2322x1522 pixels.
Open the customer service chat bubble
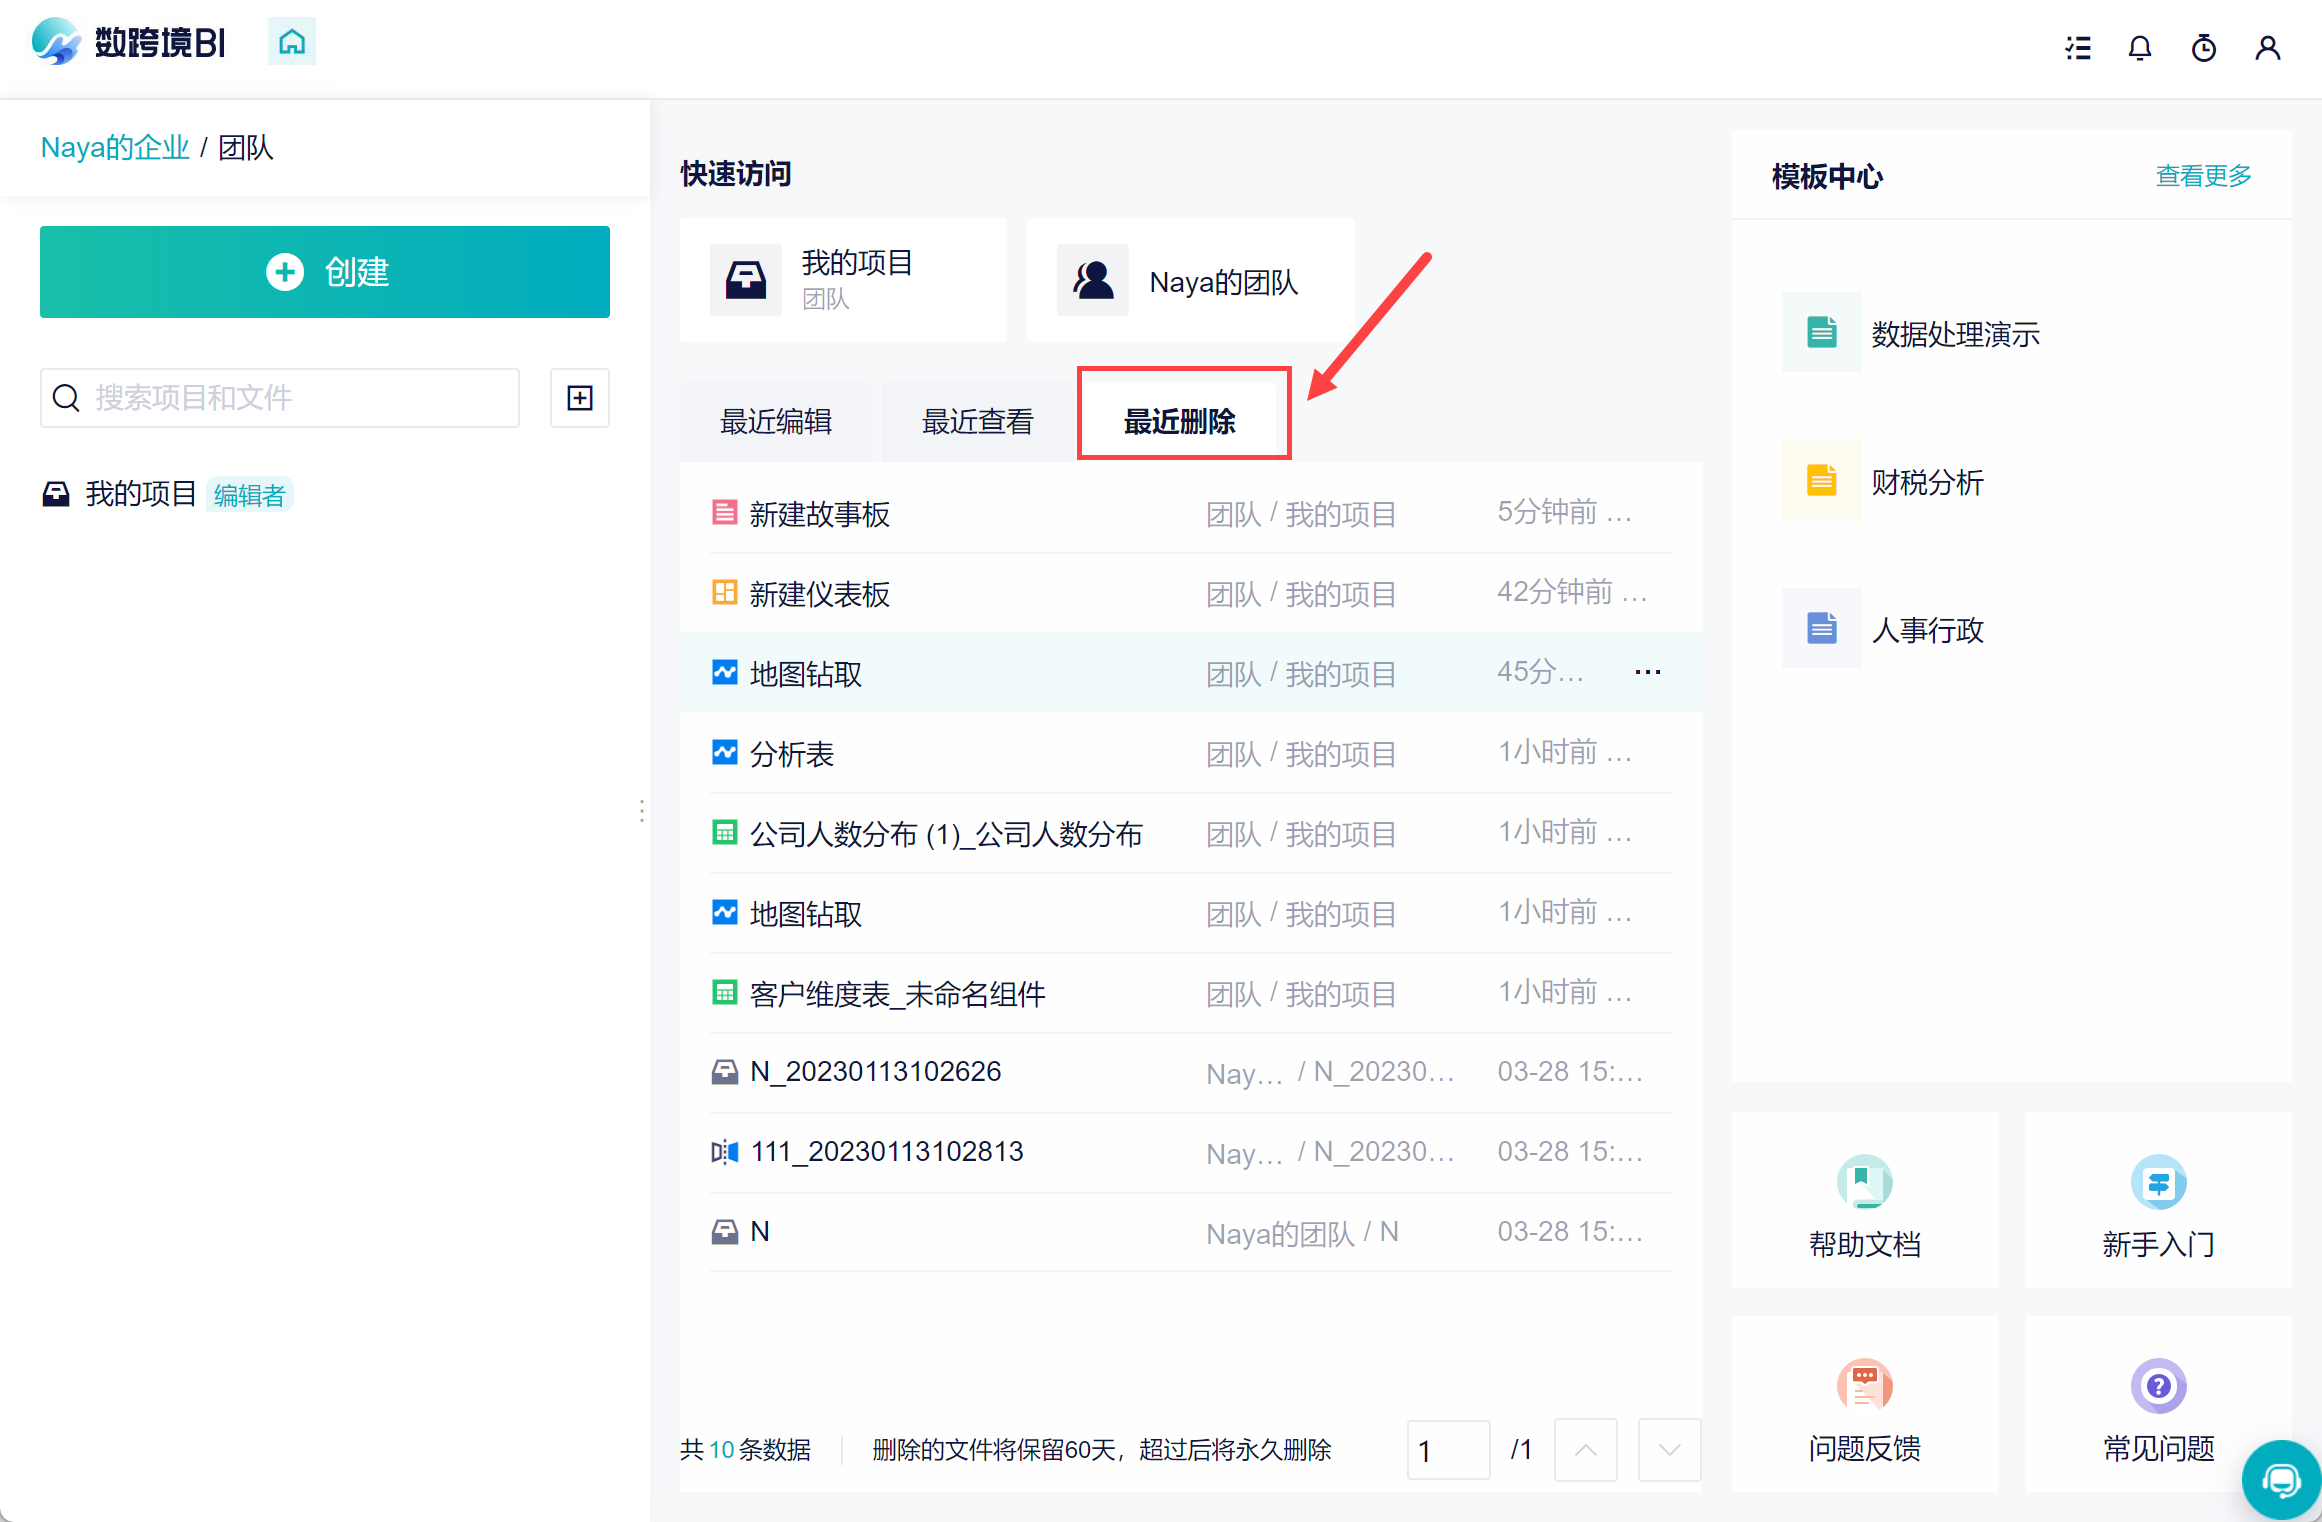(2281, 1480)
